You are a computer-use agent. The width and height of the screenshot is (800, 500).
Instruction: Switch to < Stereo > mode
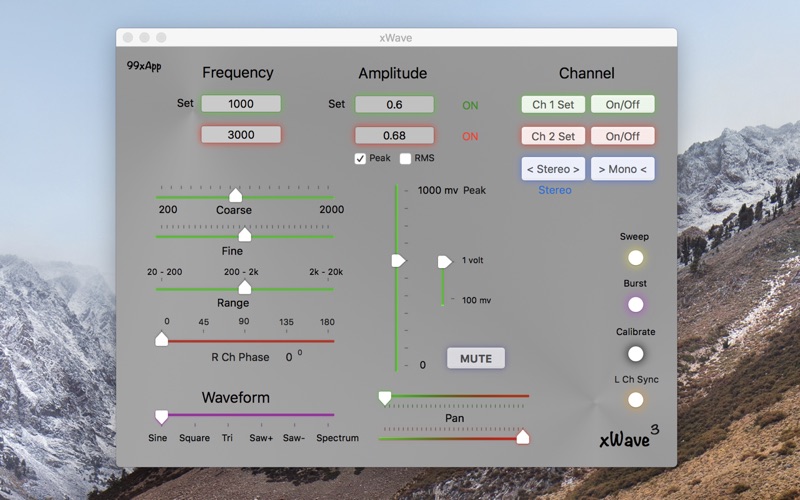553,169
